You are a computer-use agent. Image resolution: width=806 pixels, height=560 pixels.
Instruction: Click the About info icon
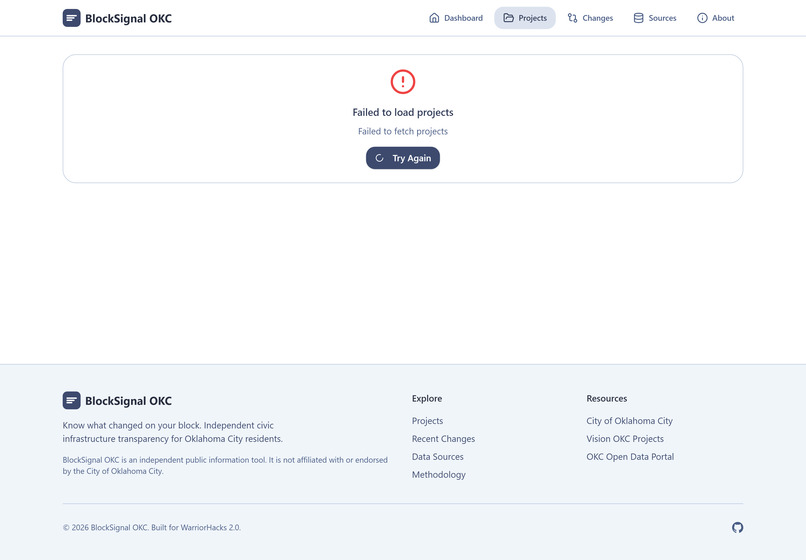702,18
